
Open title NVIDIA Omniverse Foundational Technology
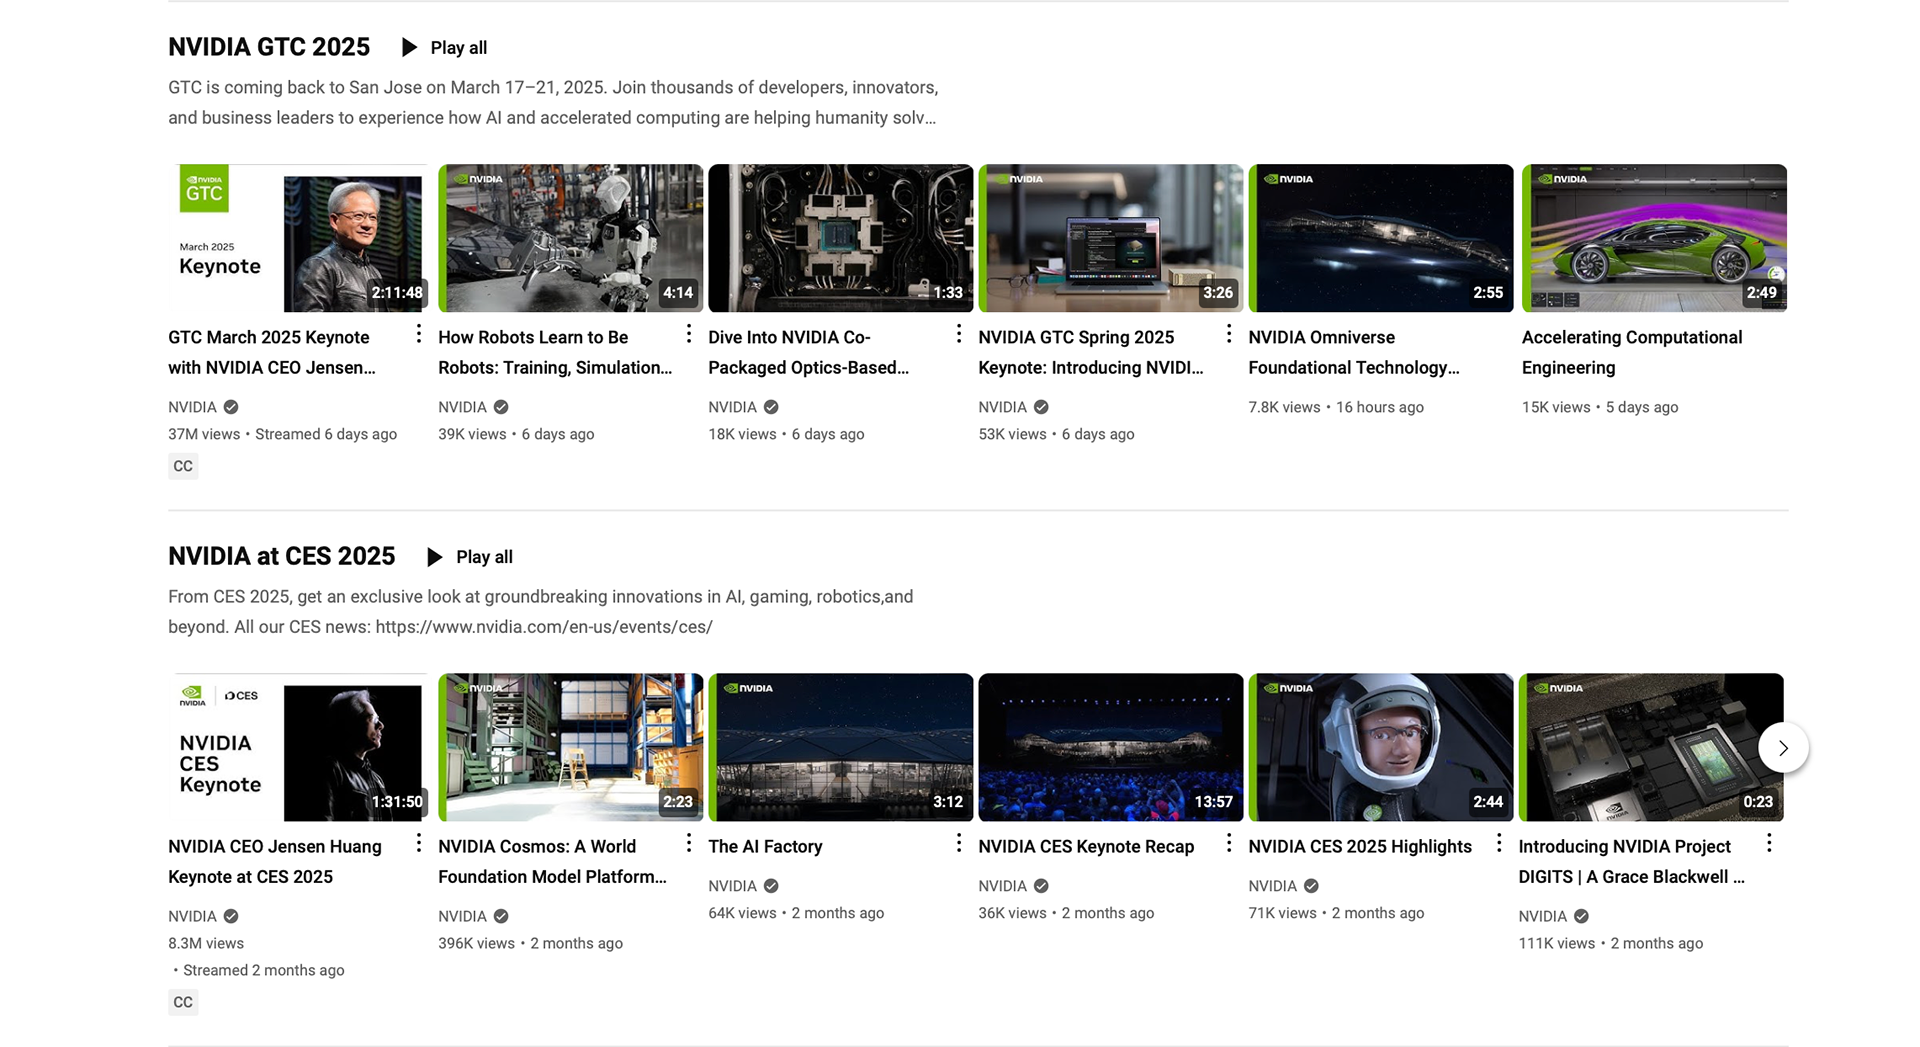pyautogui.click(x=1354, y=352)
